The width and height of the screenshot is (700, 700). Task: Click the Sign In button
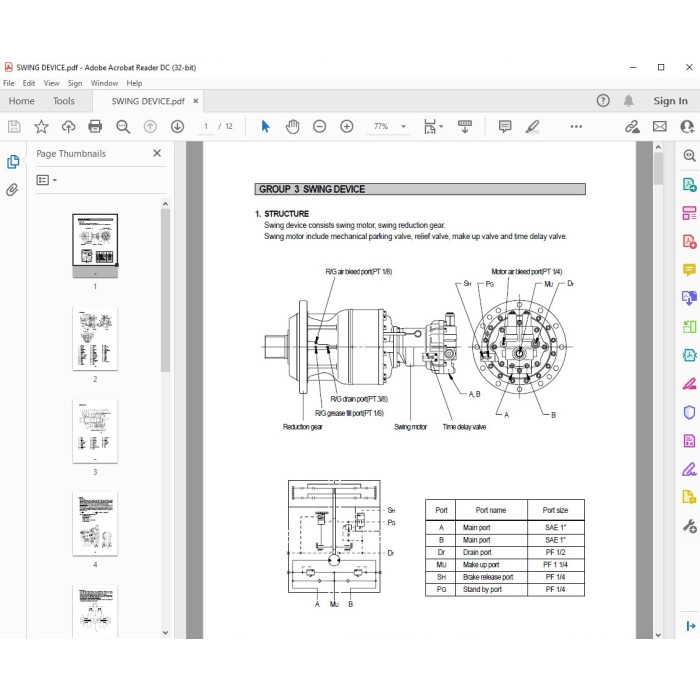pyautogui.click(x=670, y=101)
